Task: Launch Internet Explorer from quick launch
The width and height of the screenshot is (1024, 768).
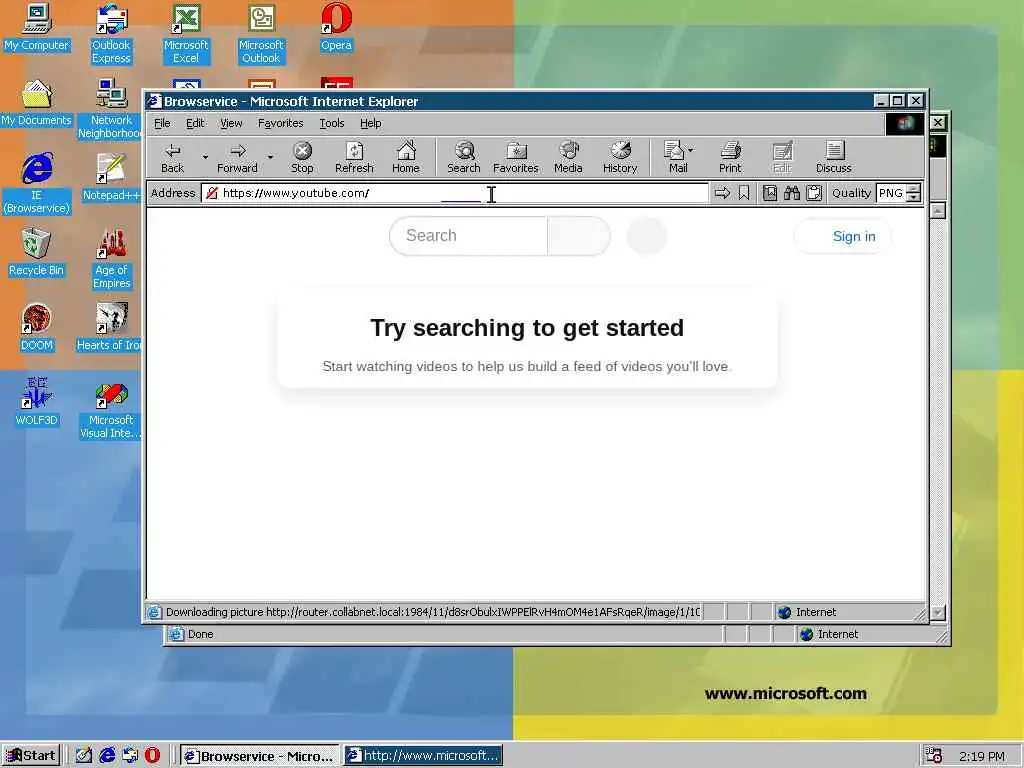Action: (x=107, y=756)
